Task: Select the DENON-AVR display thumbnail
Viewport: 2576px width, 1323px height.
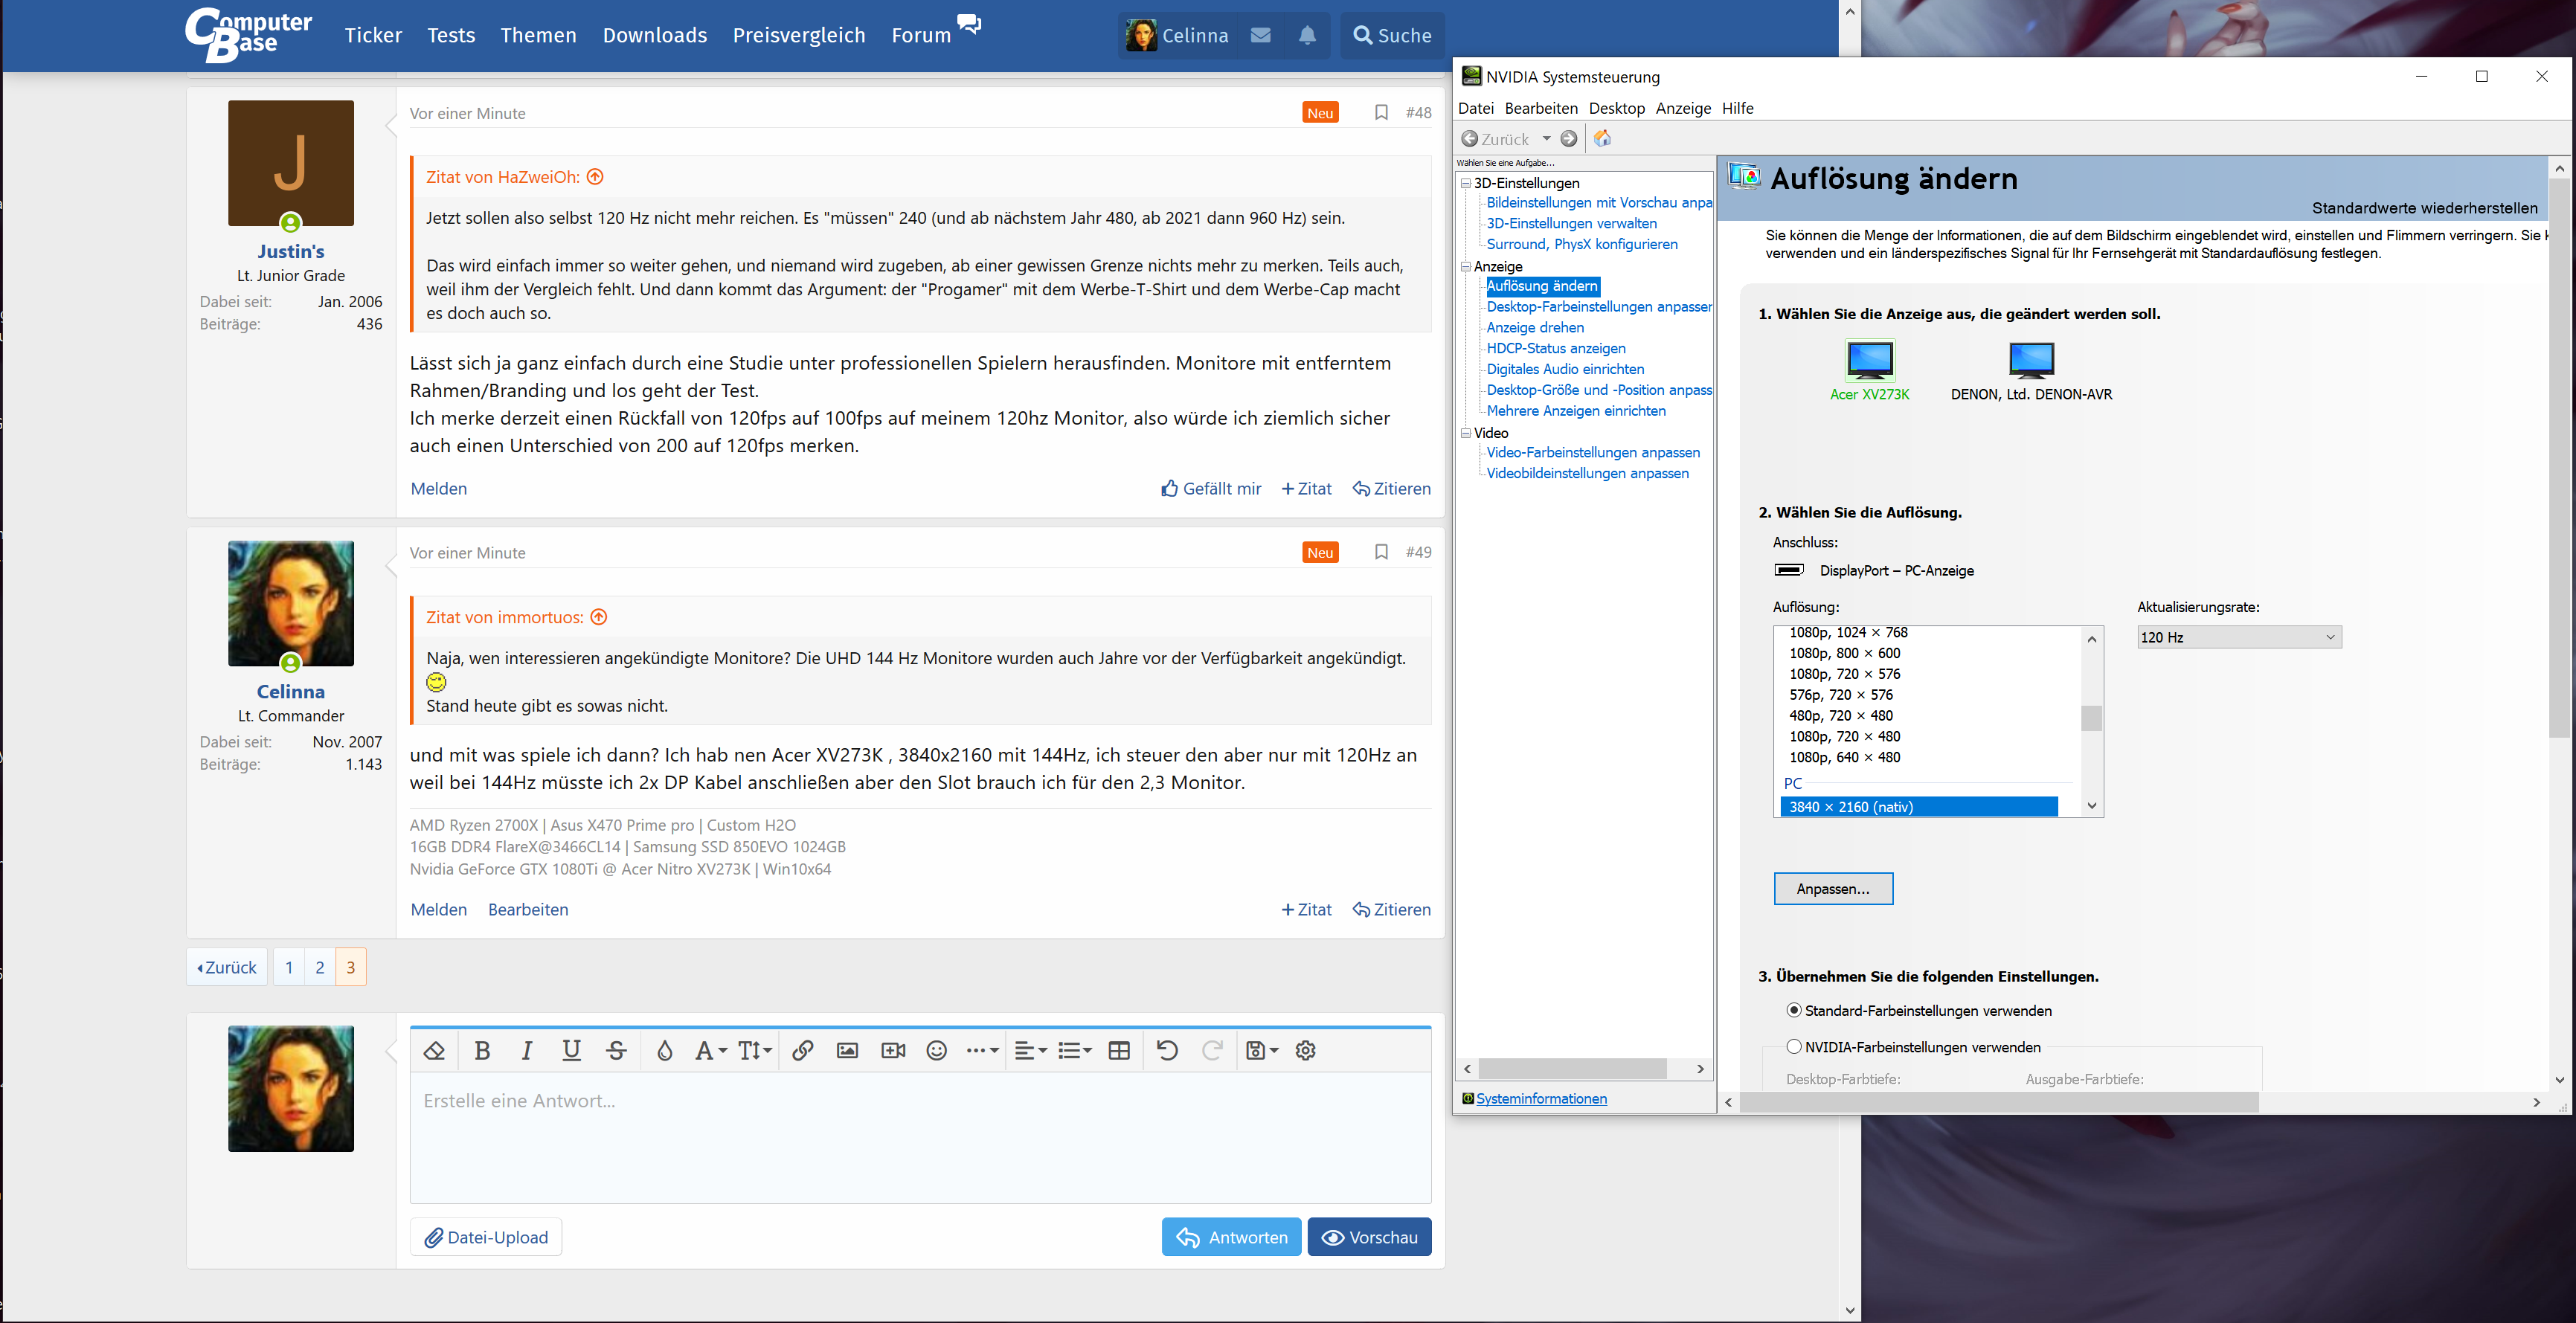Action: coord(2031,360)
